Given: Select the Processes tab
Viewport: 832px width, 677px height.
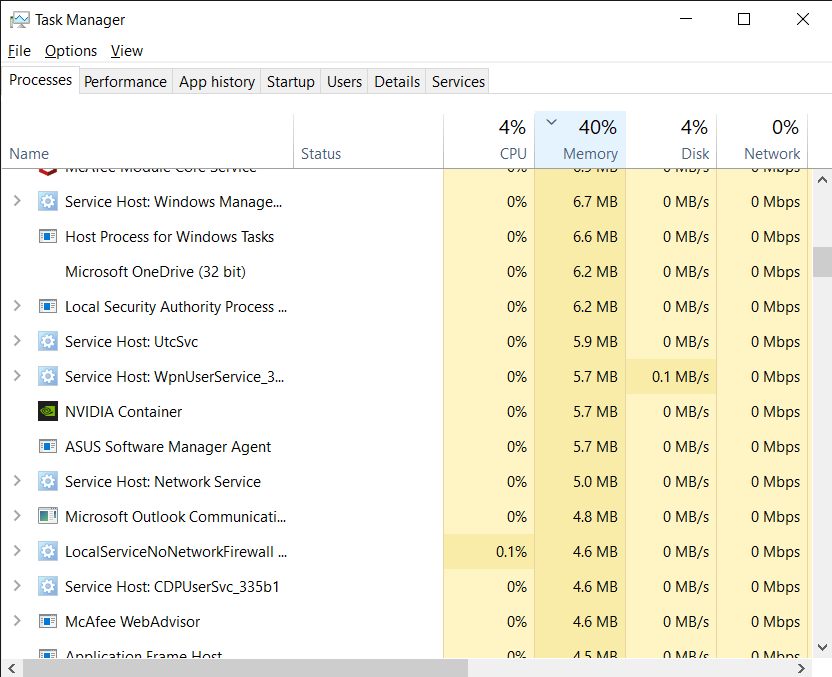Looking at the screenshot, I should [40, 80].
